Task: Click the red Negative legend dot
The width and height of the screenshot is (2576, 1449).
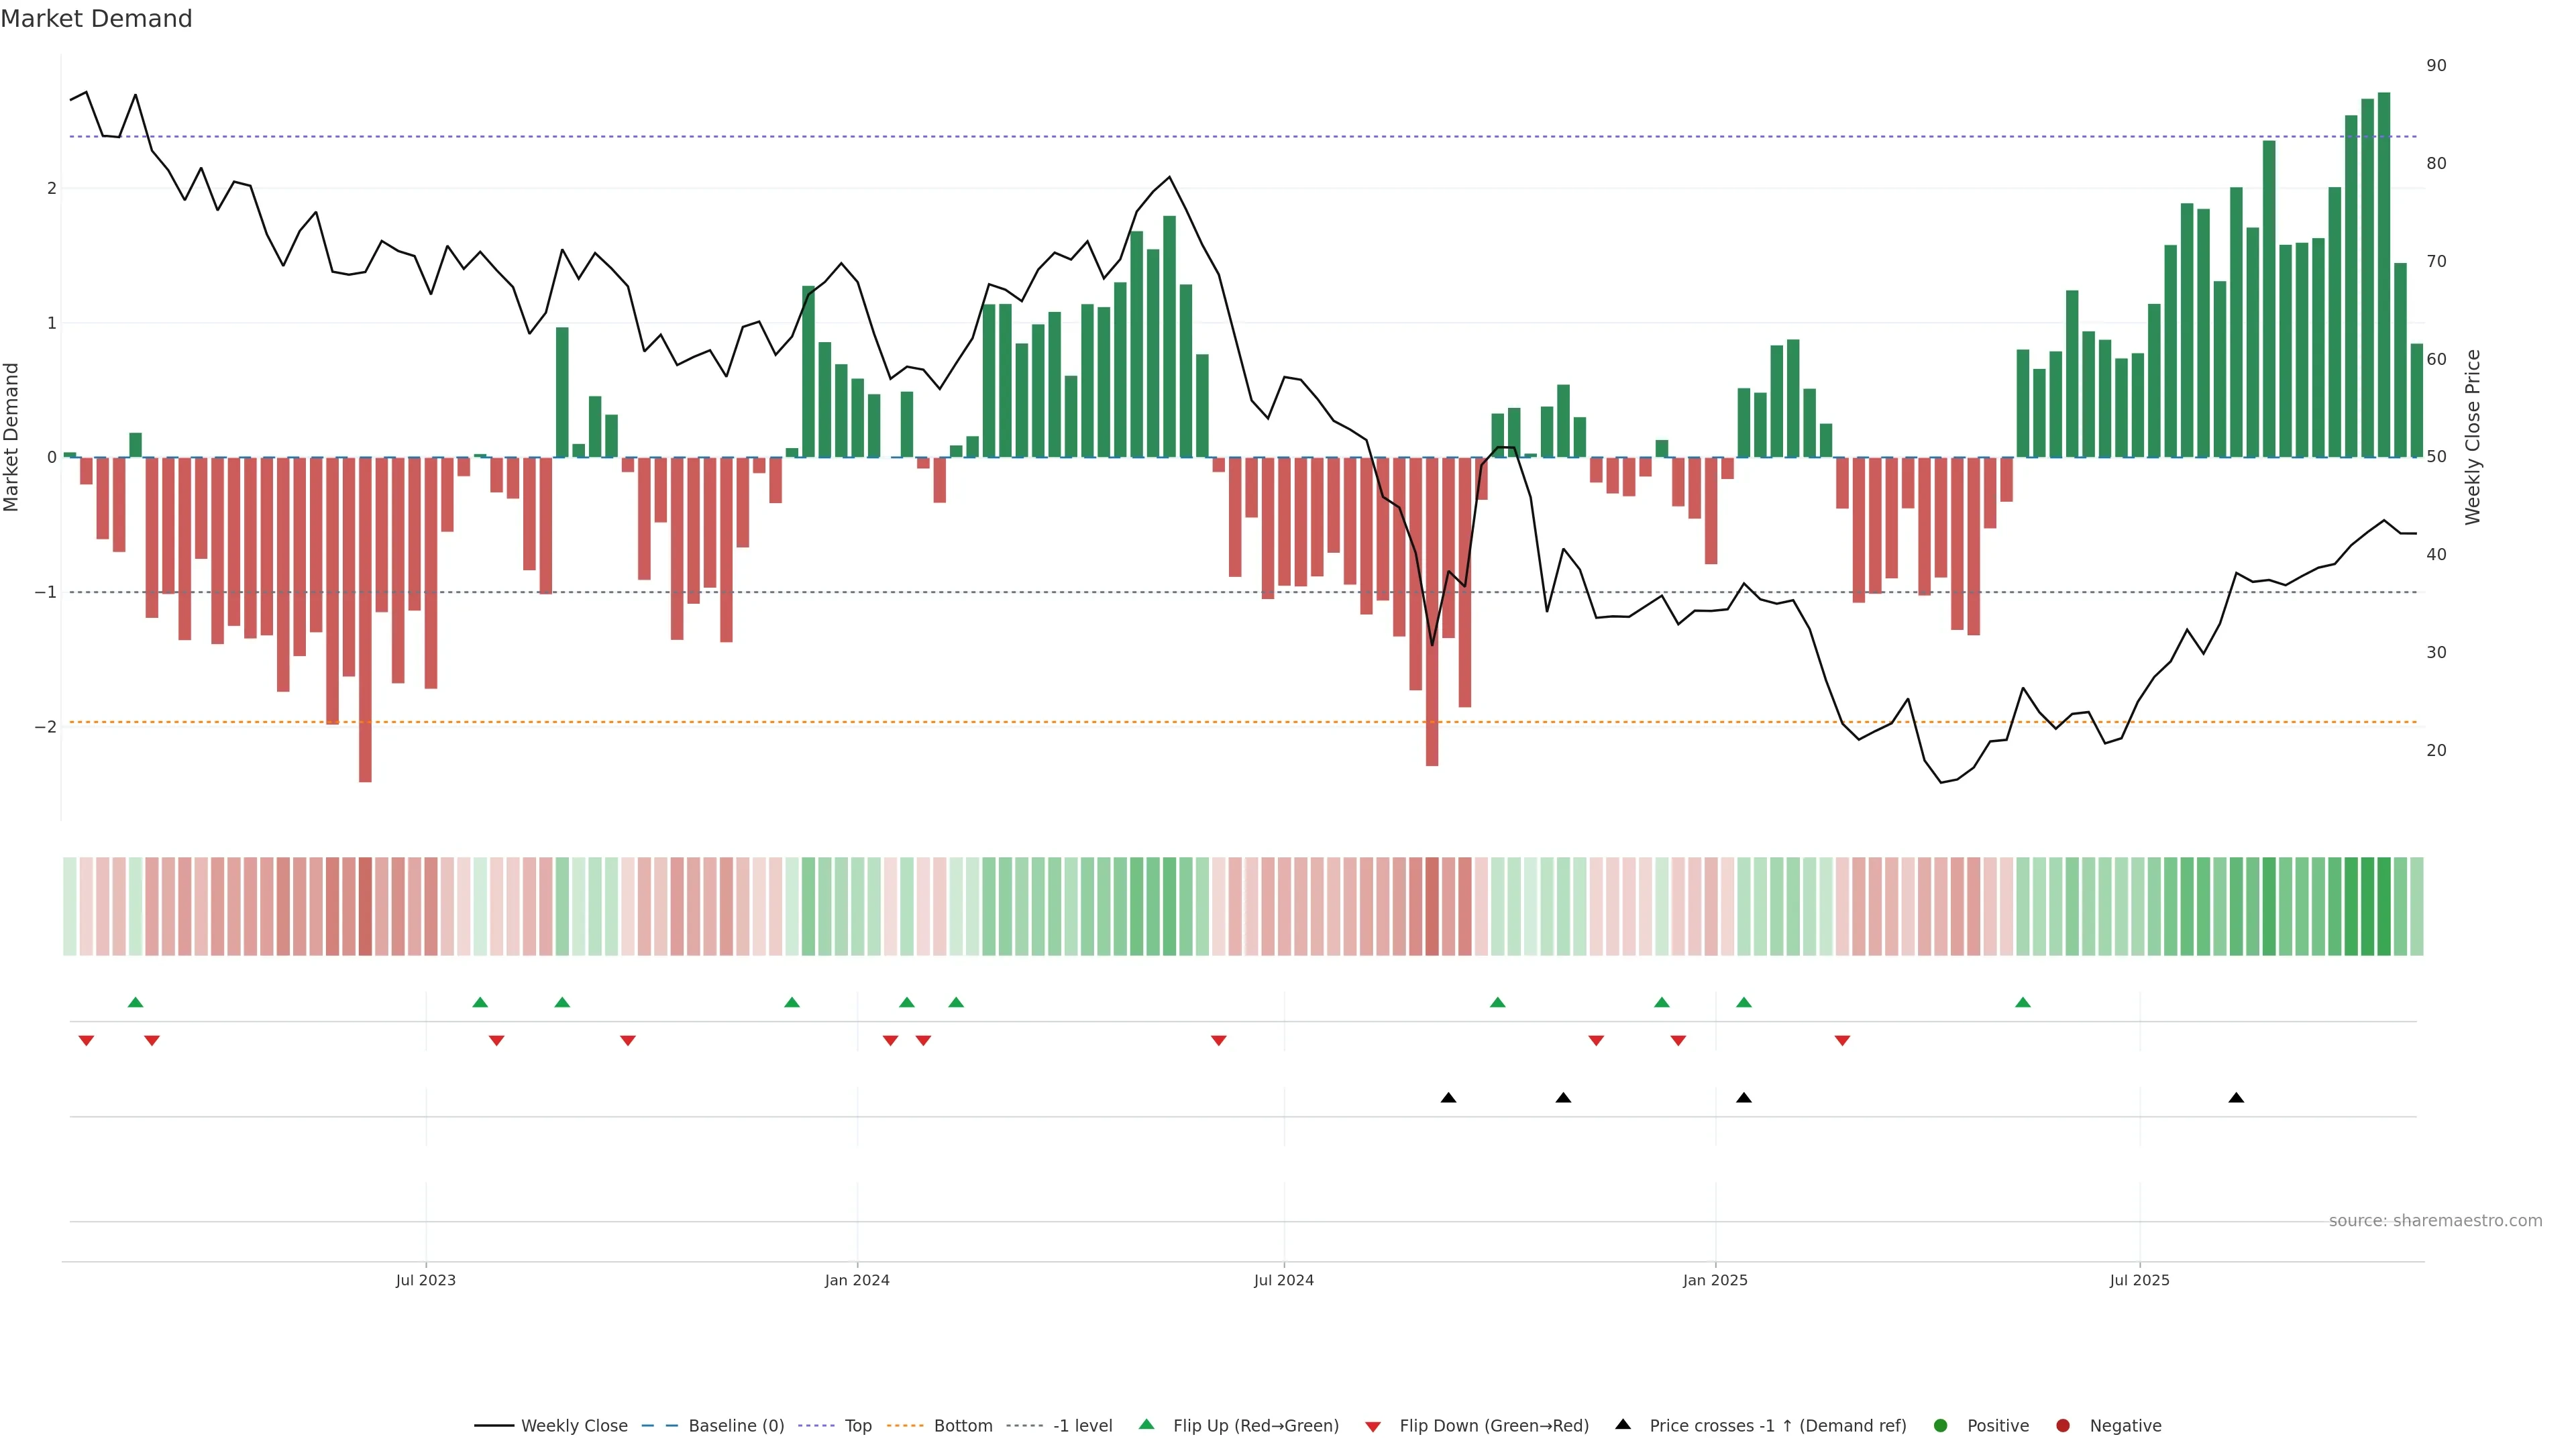Action: click(x=2063, y=1426)
